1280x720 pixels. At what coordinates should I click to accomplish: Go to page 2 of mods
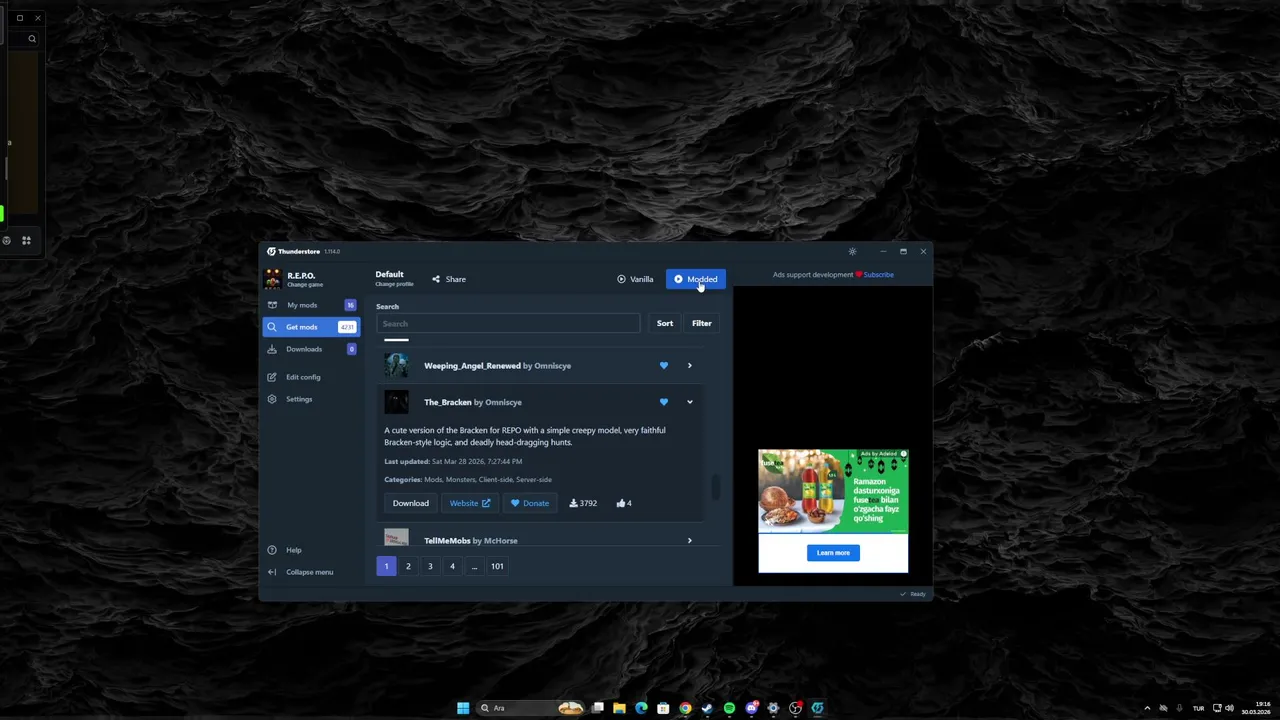[408, 566]
